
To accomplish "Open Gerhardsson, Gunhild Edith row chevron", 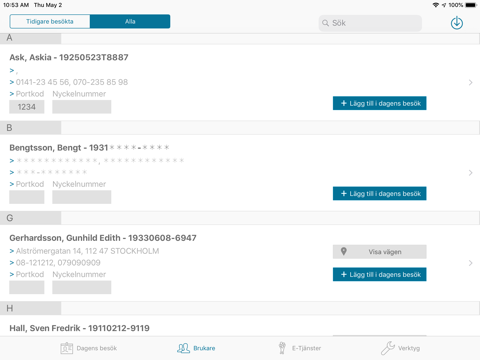I will (470, 263).
